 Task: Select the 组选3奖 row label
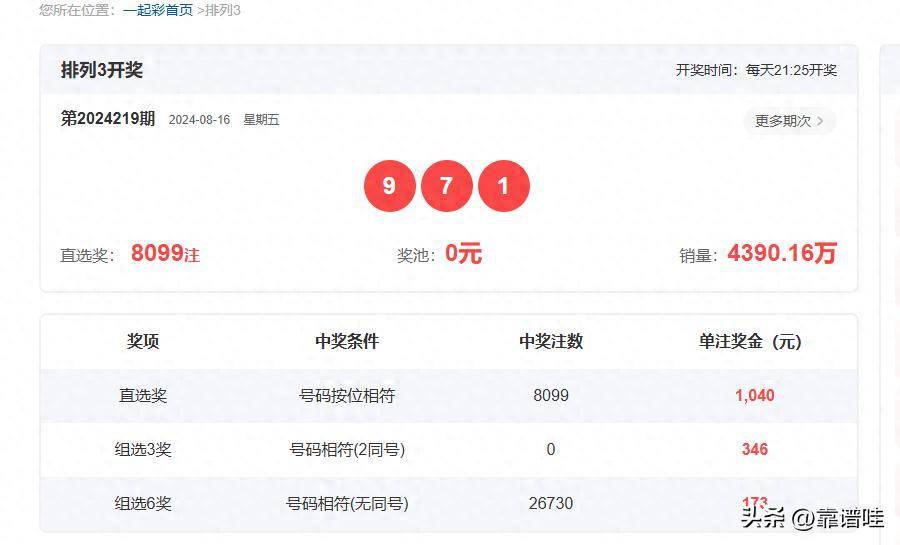[143, 449]
